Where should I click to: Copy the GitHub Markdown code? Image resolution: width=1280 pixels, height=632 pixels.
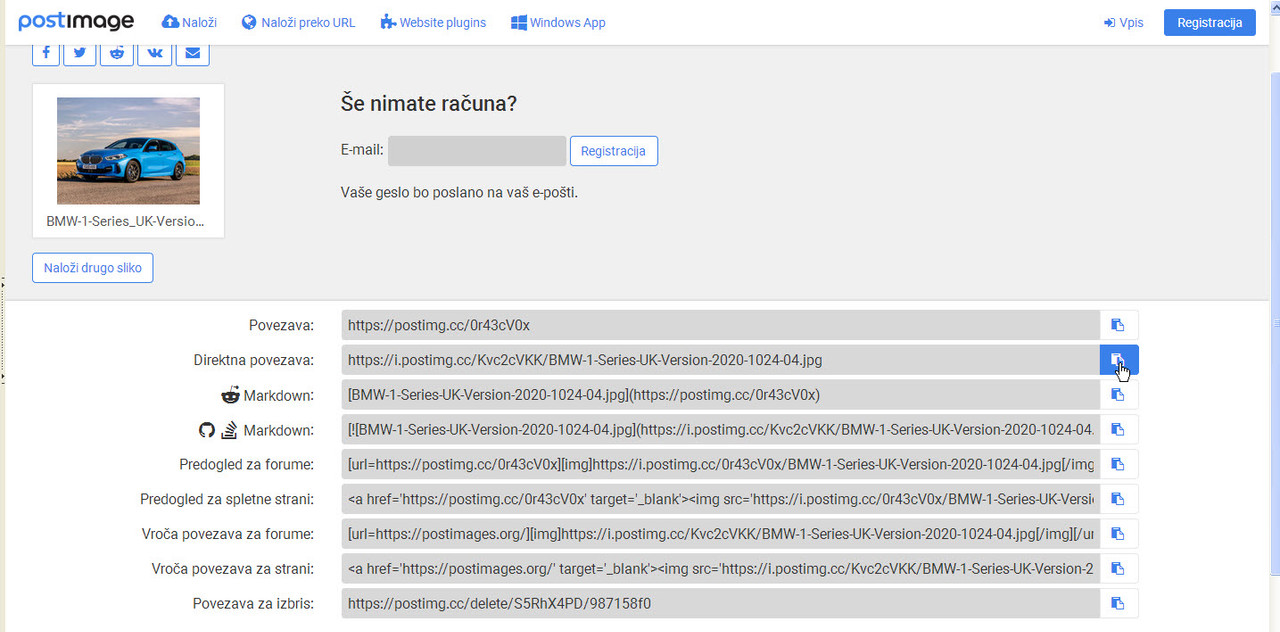click(x=1119, y=430)
